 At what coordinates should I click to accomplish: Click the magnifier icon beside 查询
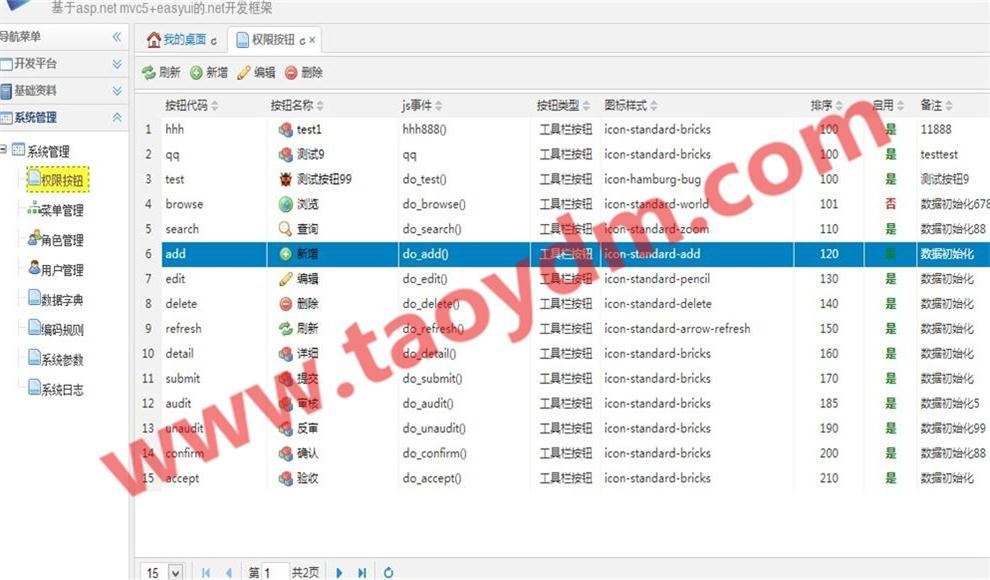click(x=285, y=229)
